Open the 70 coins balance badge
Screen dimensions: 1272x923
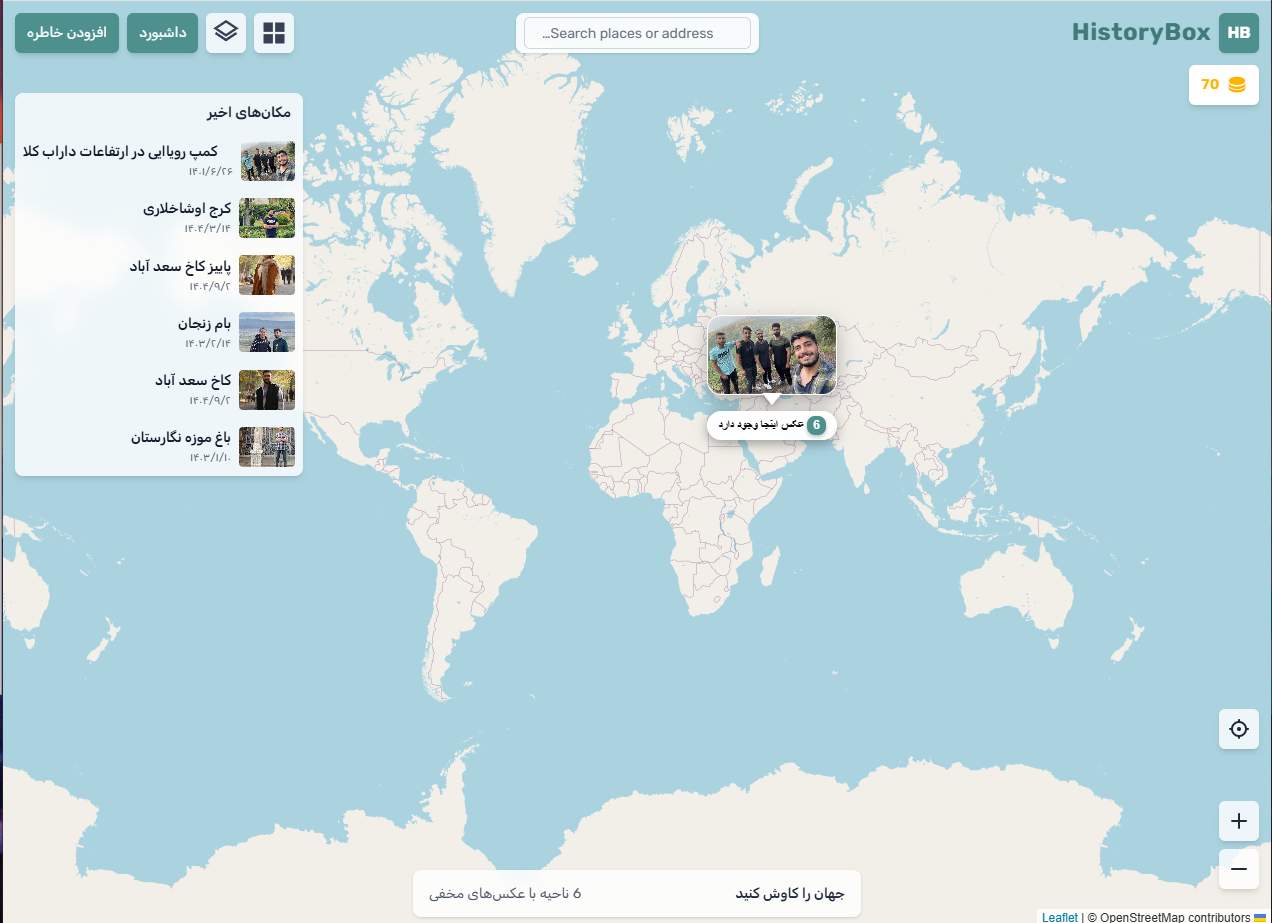coord(1223,85)
